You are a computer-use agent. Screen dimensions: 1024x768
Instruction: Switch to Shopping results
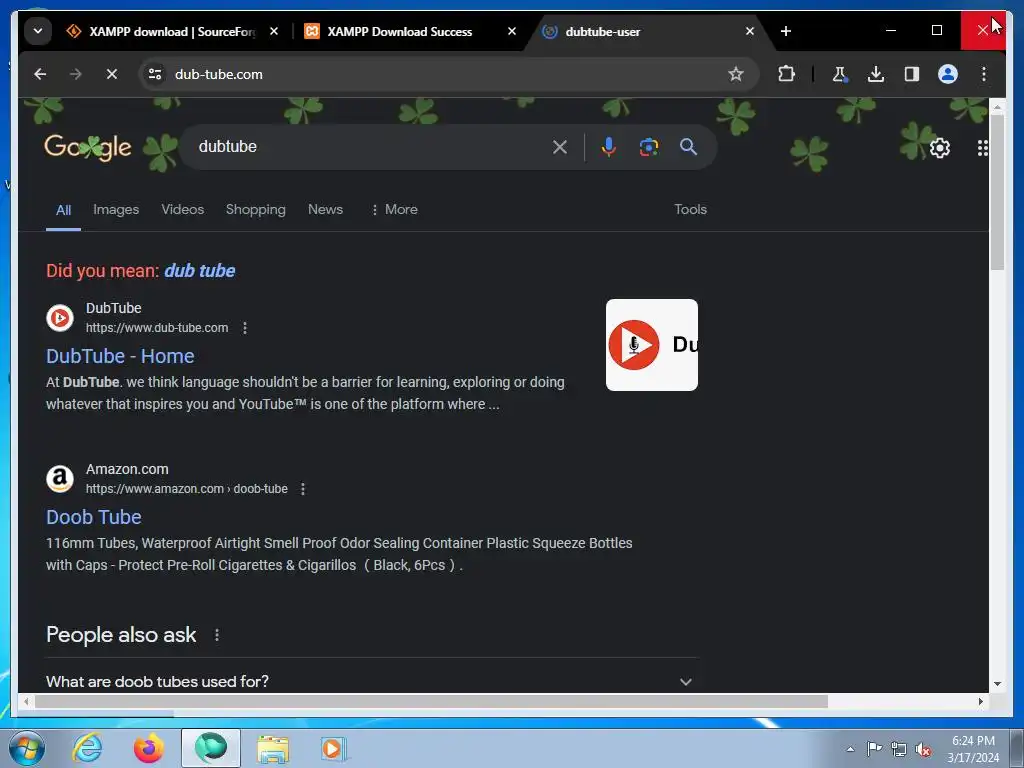[255, 210]
